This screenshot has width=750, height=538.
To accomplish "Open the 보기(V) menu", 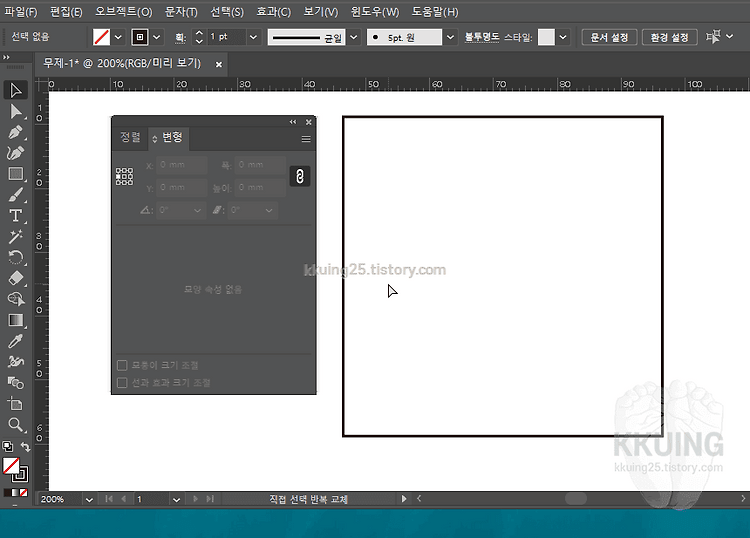I will (x=320, y=11).
